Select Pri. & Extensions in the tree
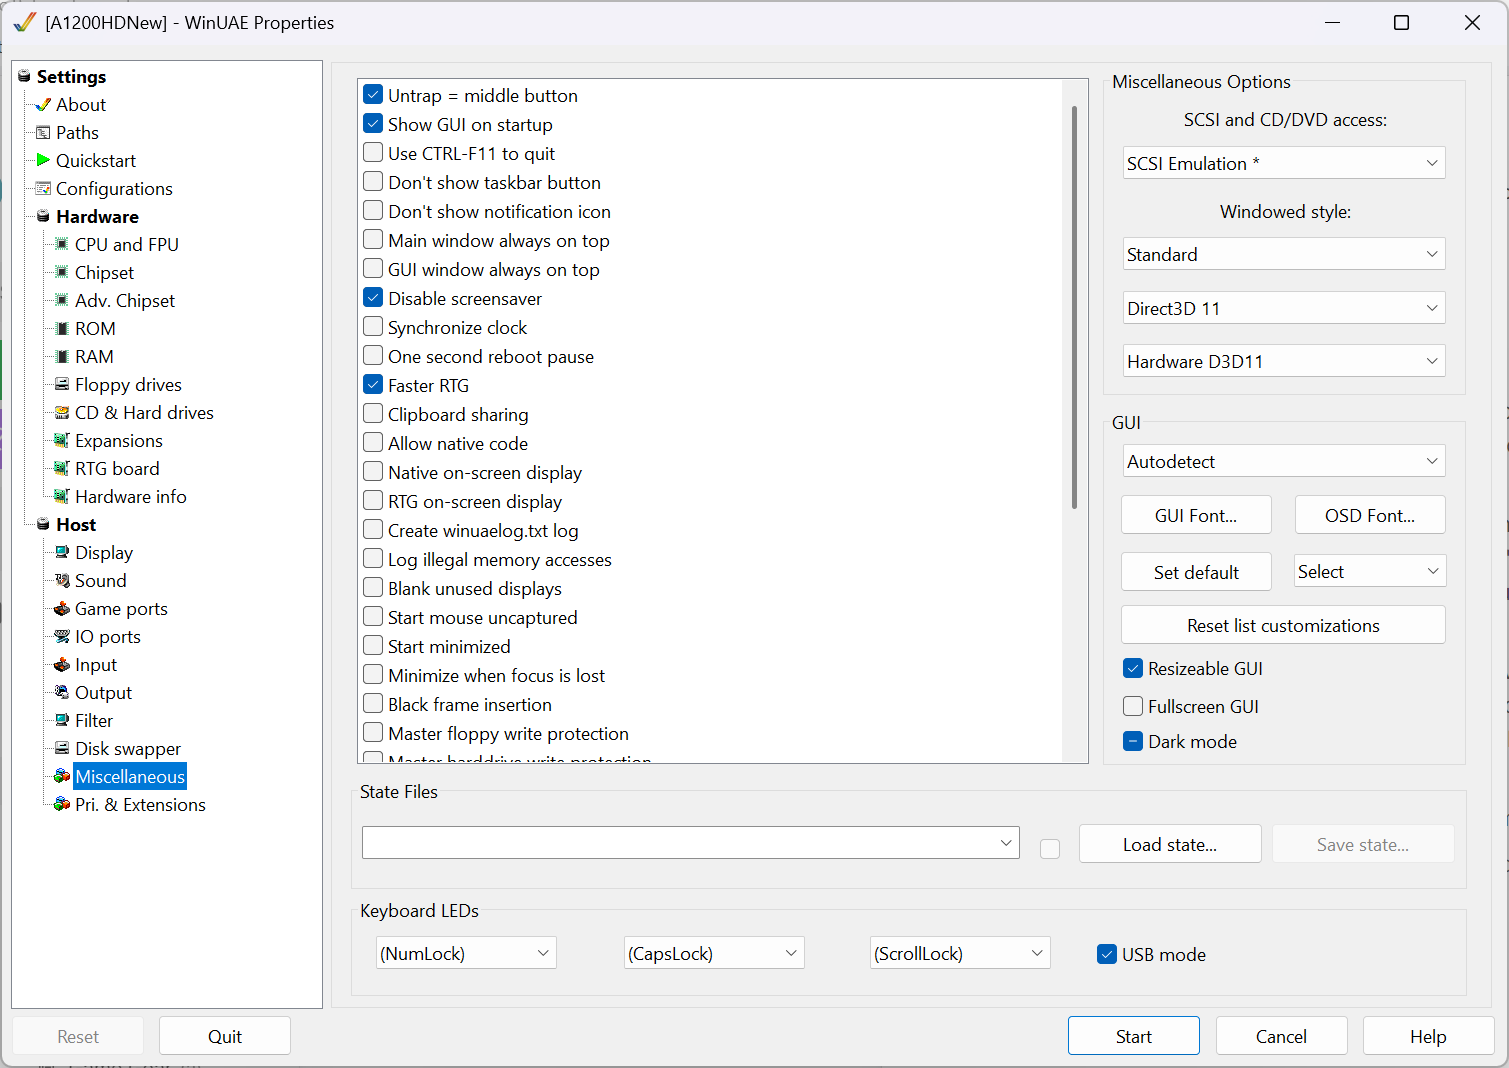 (x=140, y=804)
